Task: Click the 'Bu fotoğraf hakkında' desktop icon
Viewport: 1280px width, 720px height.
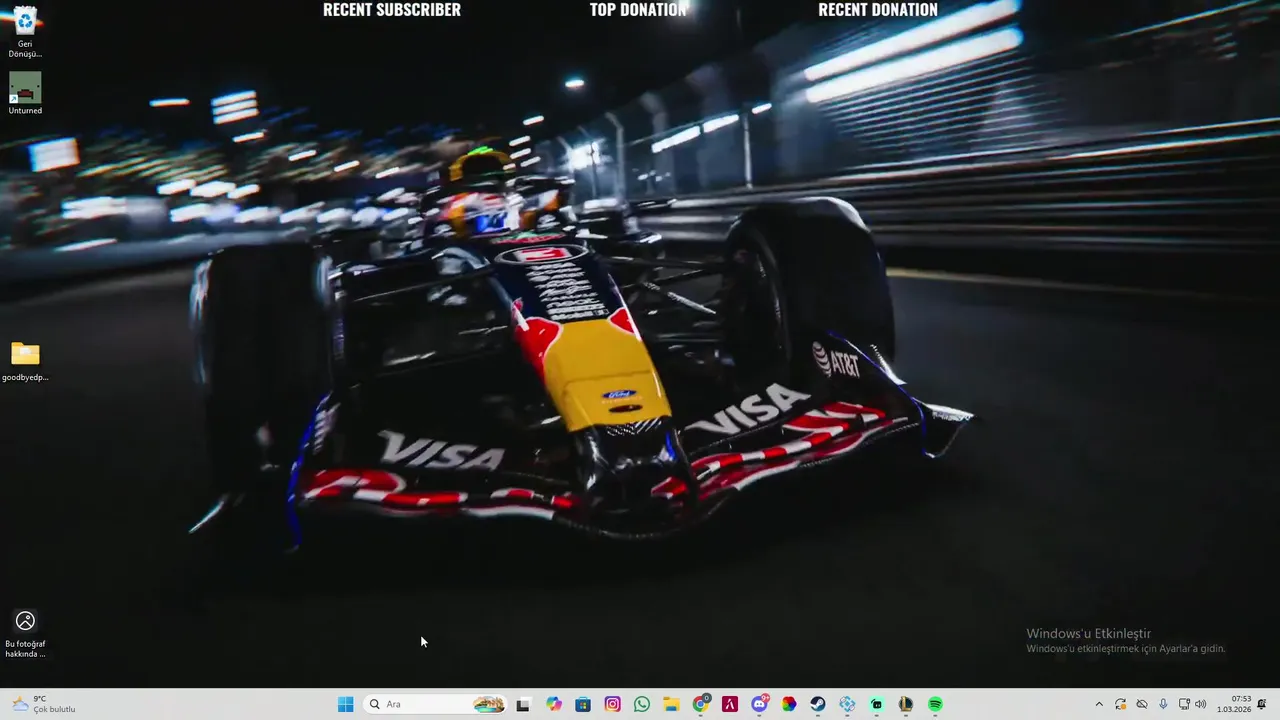Action: [25, 634]
